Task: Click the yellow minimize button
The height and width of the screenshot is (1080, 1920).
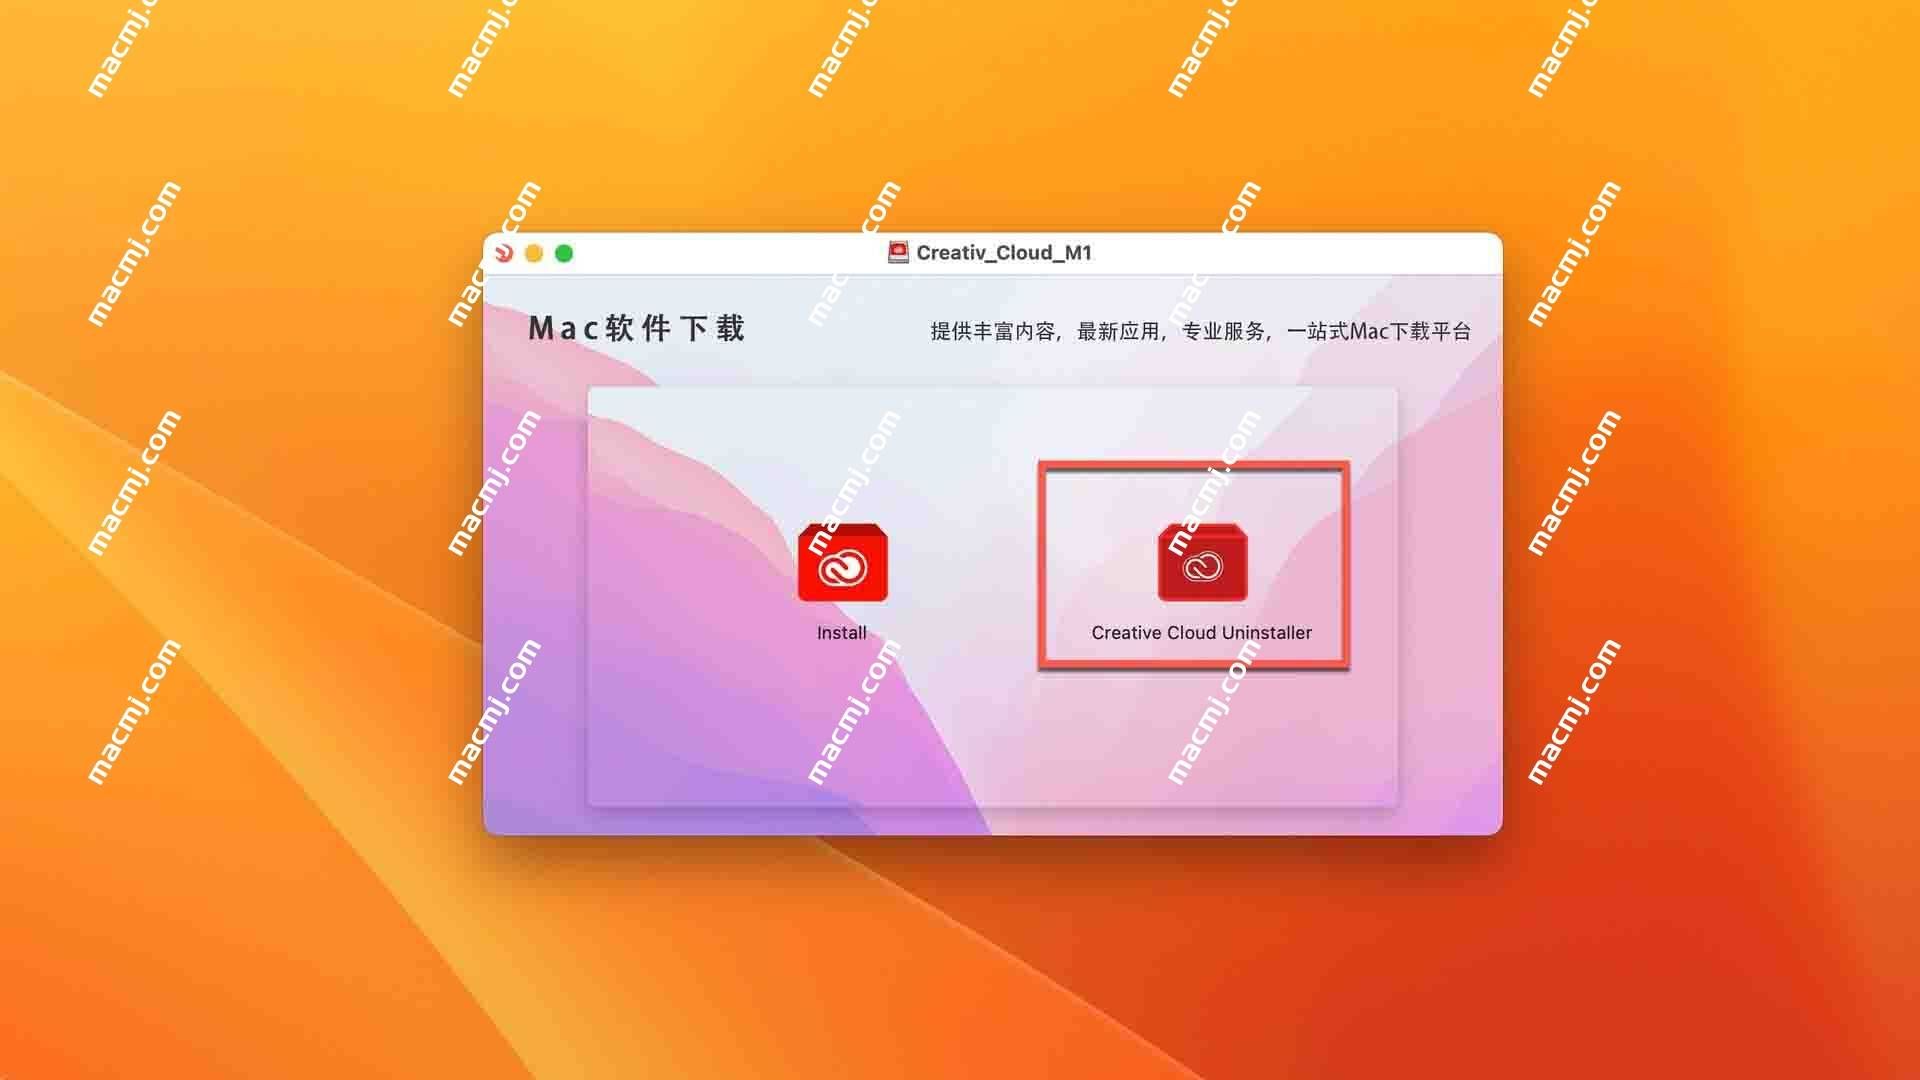Action: (534, 252)
